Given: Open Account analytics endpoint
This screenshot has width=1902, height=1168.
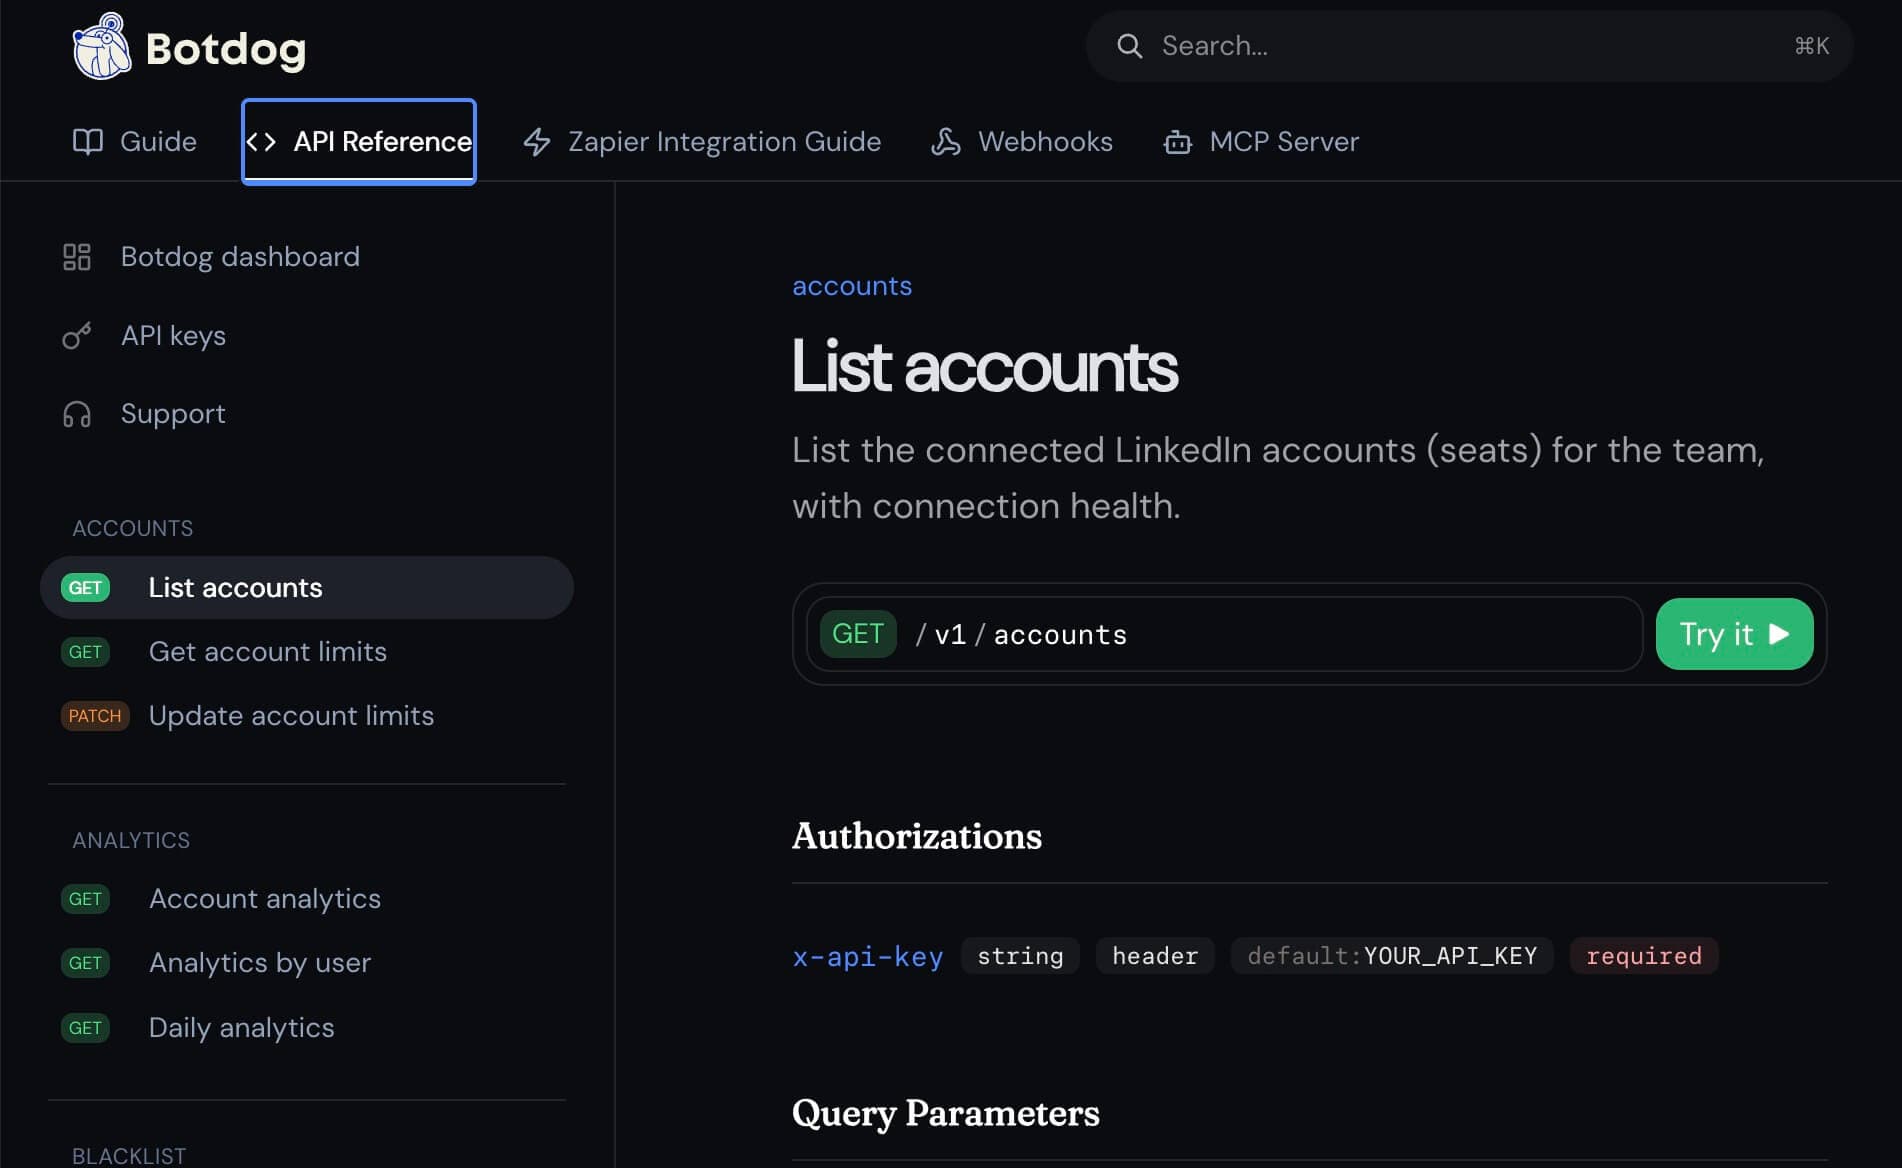Looking at the screenshot, I should coord(265,899).
